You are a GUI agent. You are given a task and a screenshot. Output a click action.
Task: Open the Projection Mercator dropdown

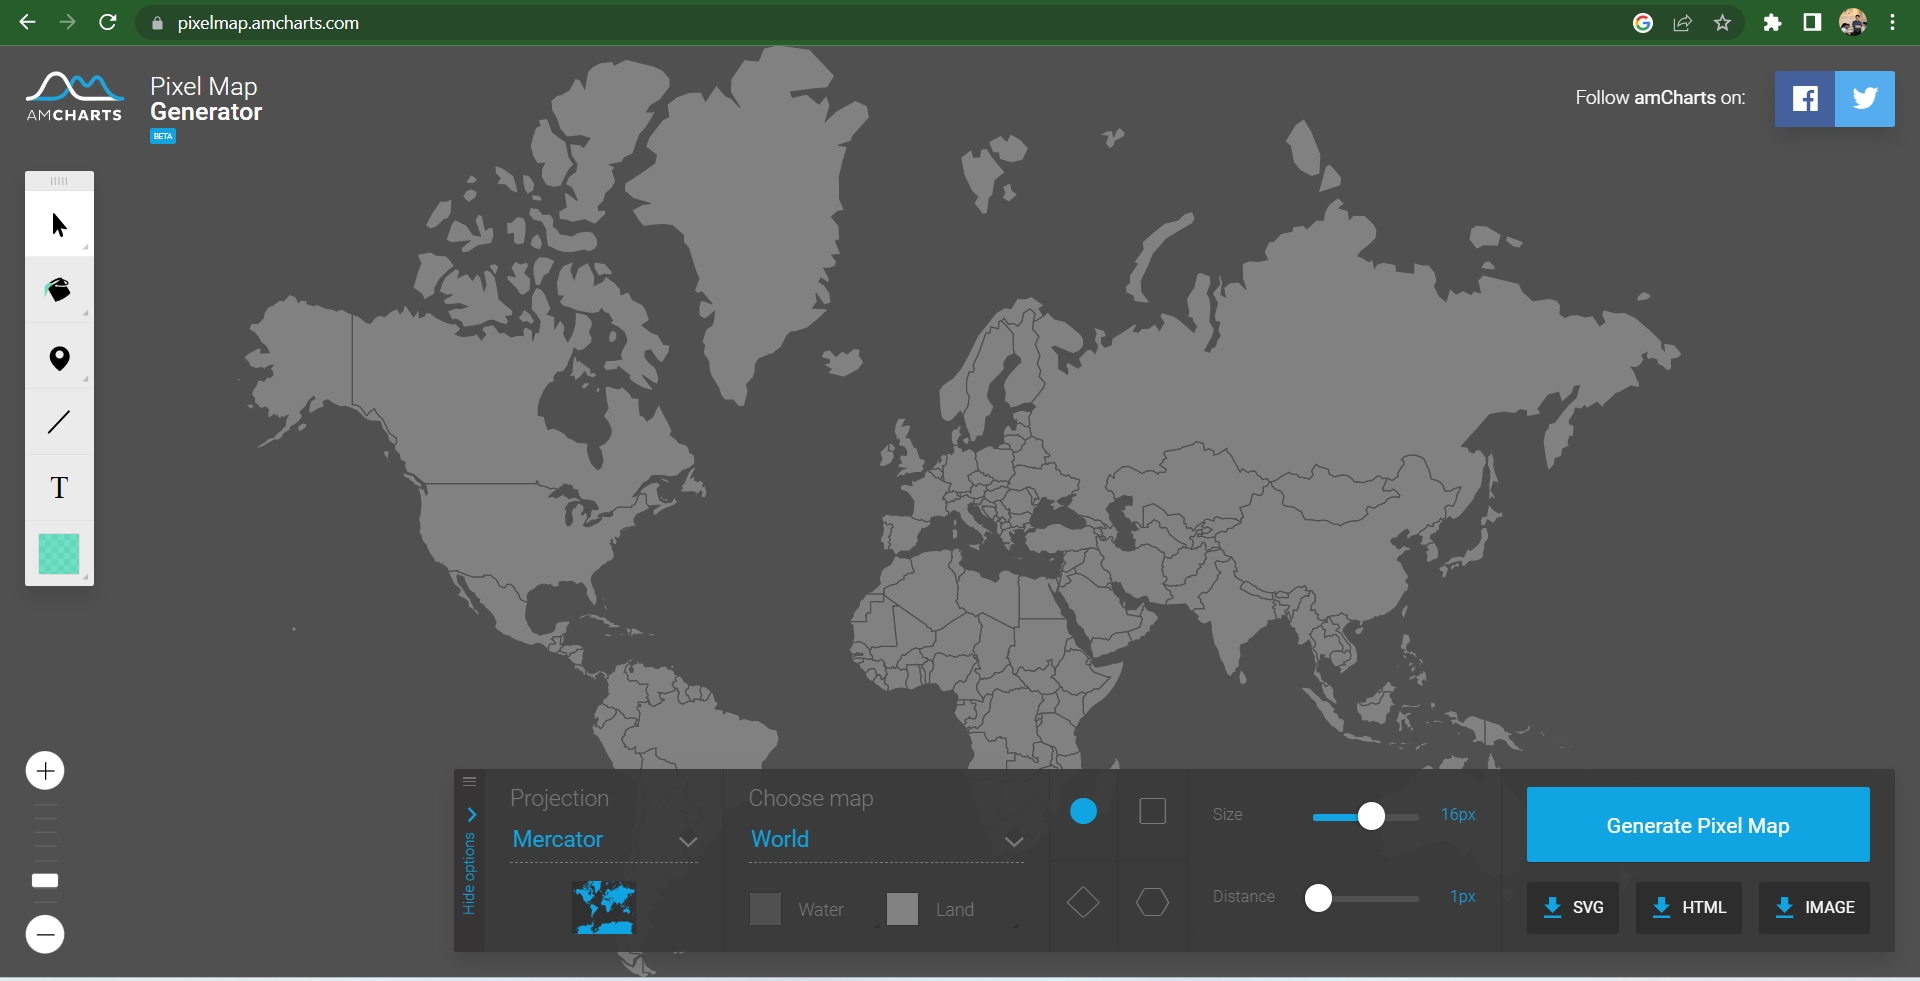[604, 840]
